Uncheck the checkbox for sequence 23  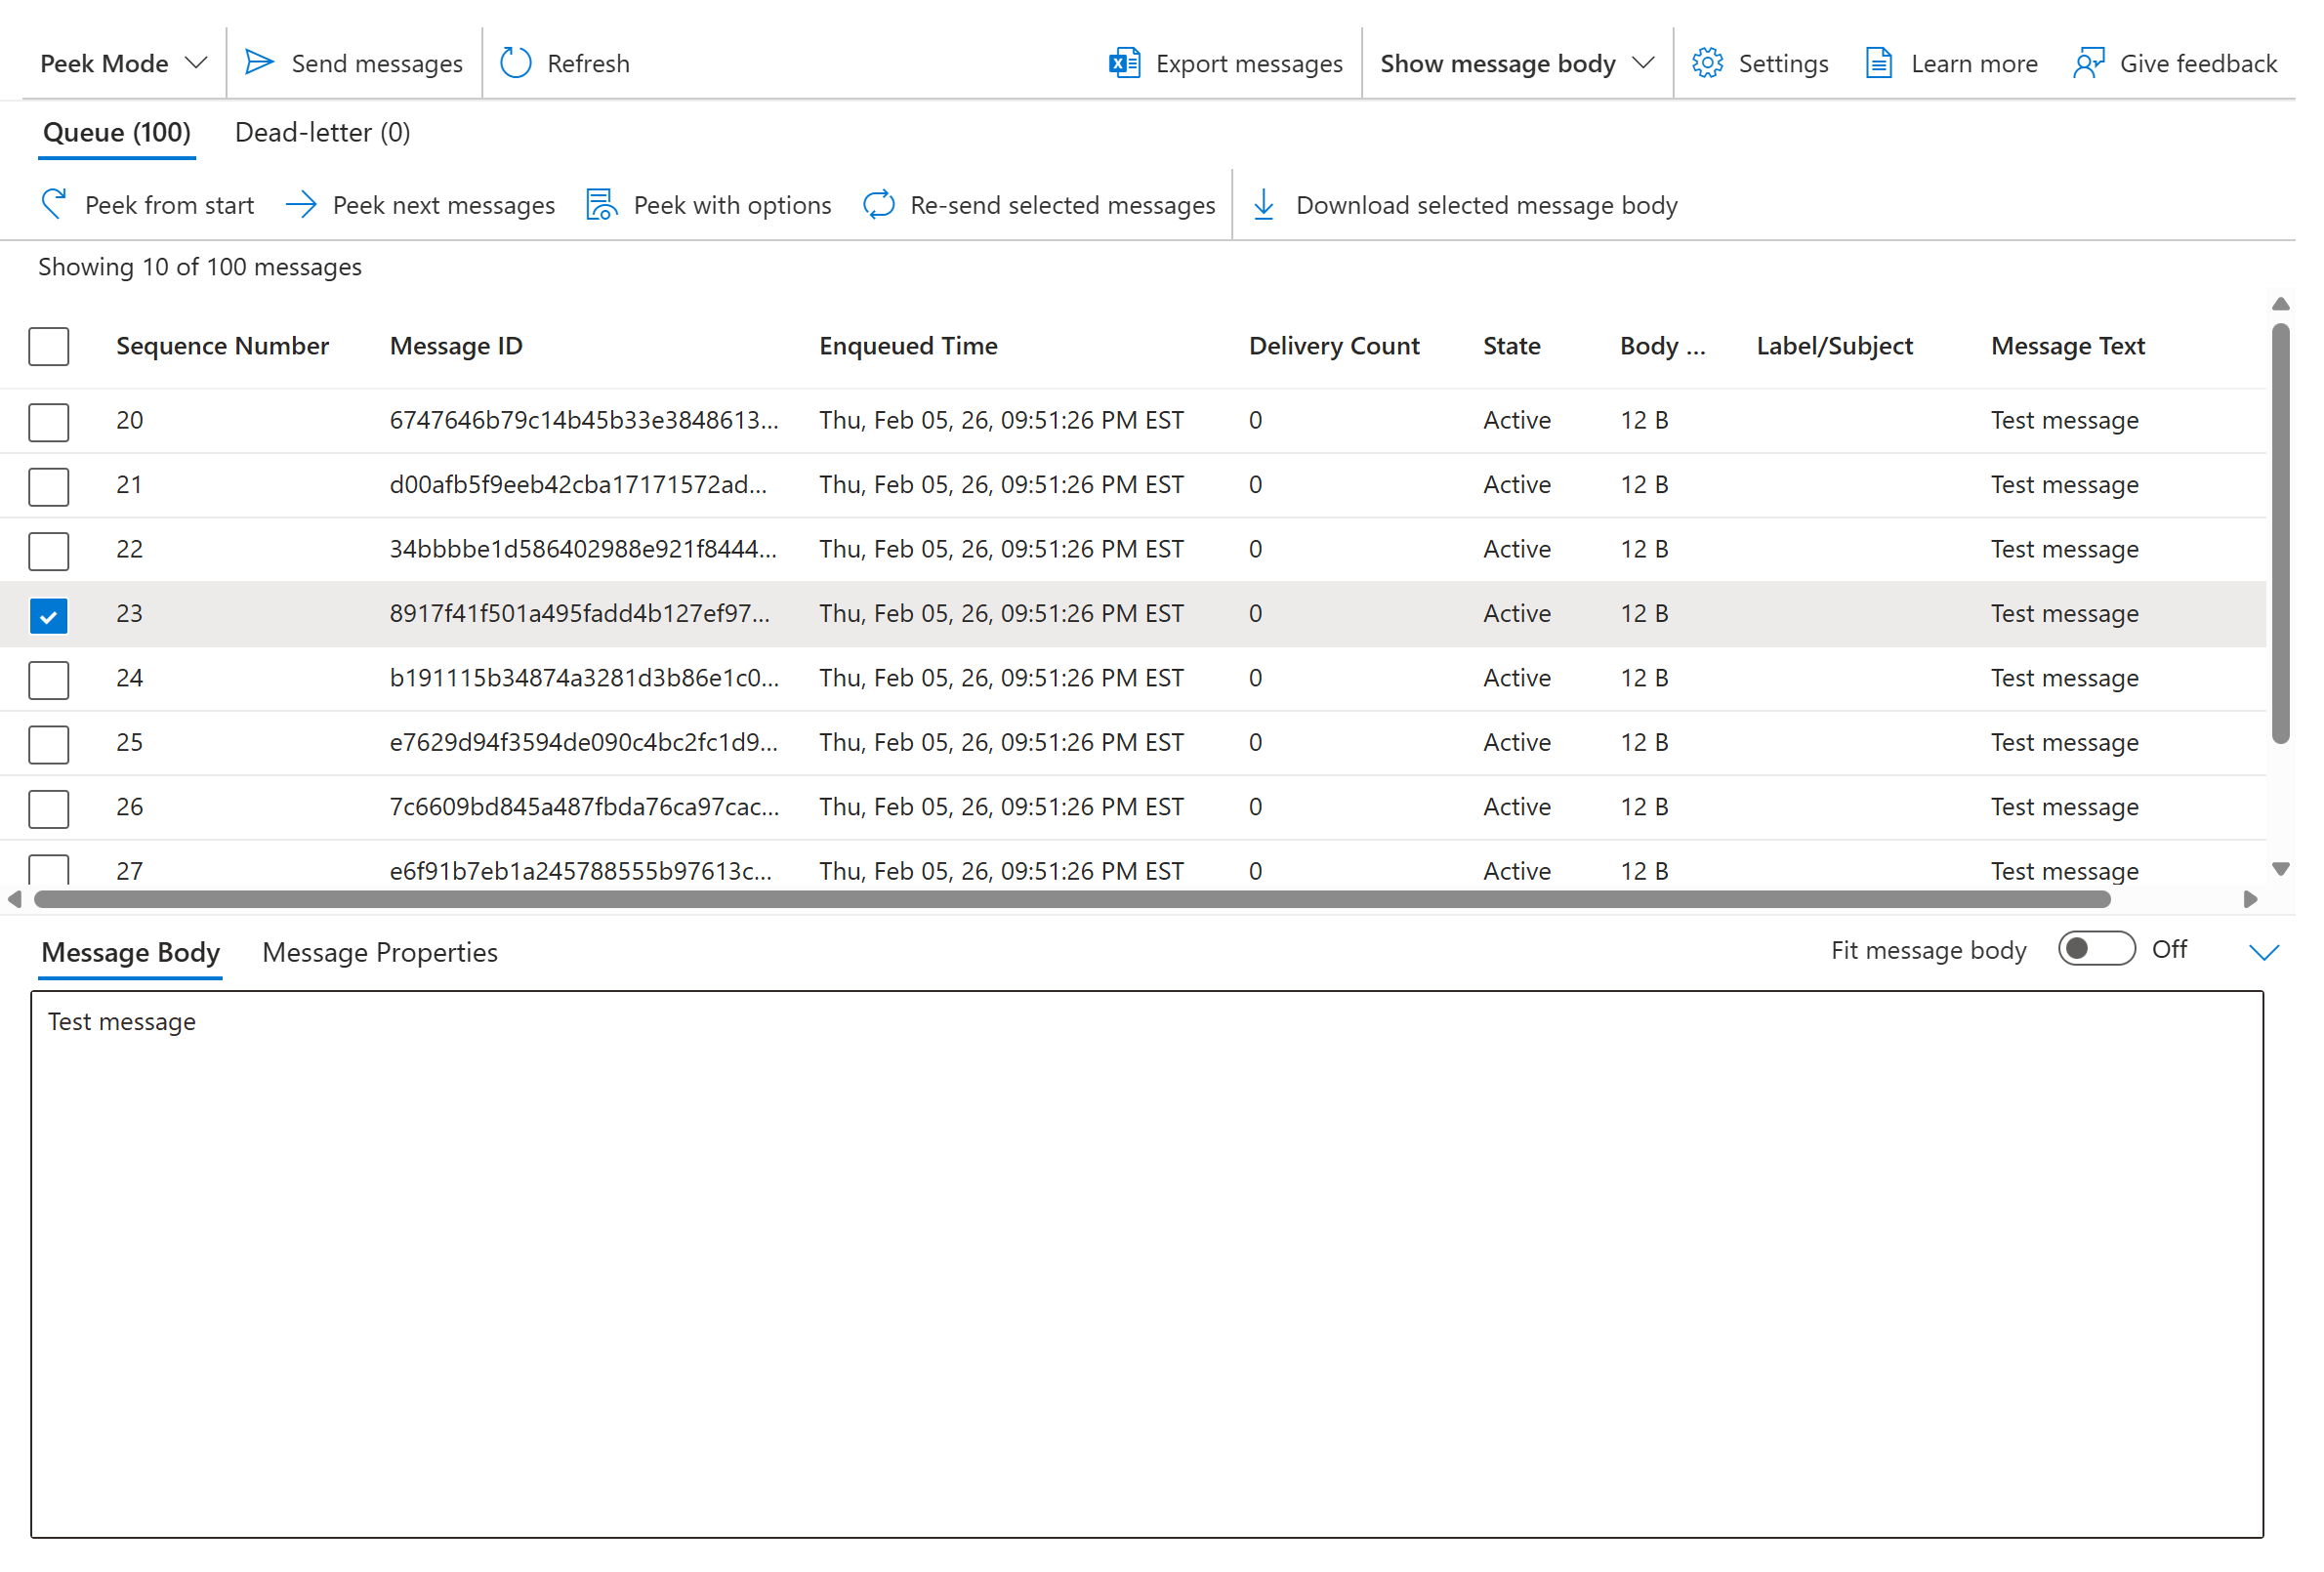(x=49, y=615)
